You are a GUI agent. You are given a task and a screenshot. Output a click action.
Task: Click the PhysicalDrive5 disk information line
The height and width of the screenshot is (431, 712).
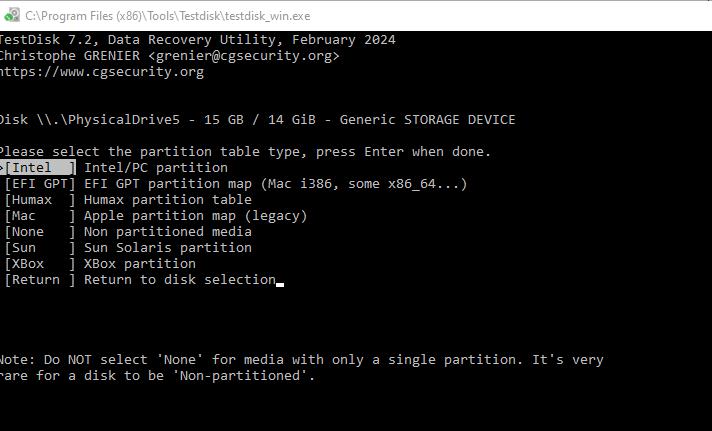[x=256, y=120]
